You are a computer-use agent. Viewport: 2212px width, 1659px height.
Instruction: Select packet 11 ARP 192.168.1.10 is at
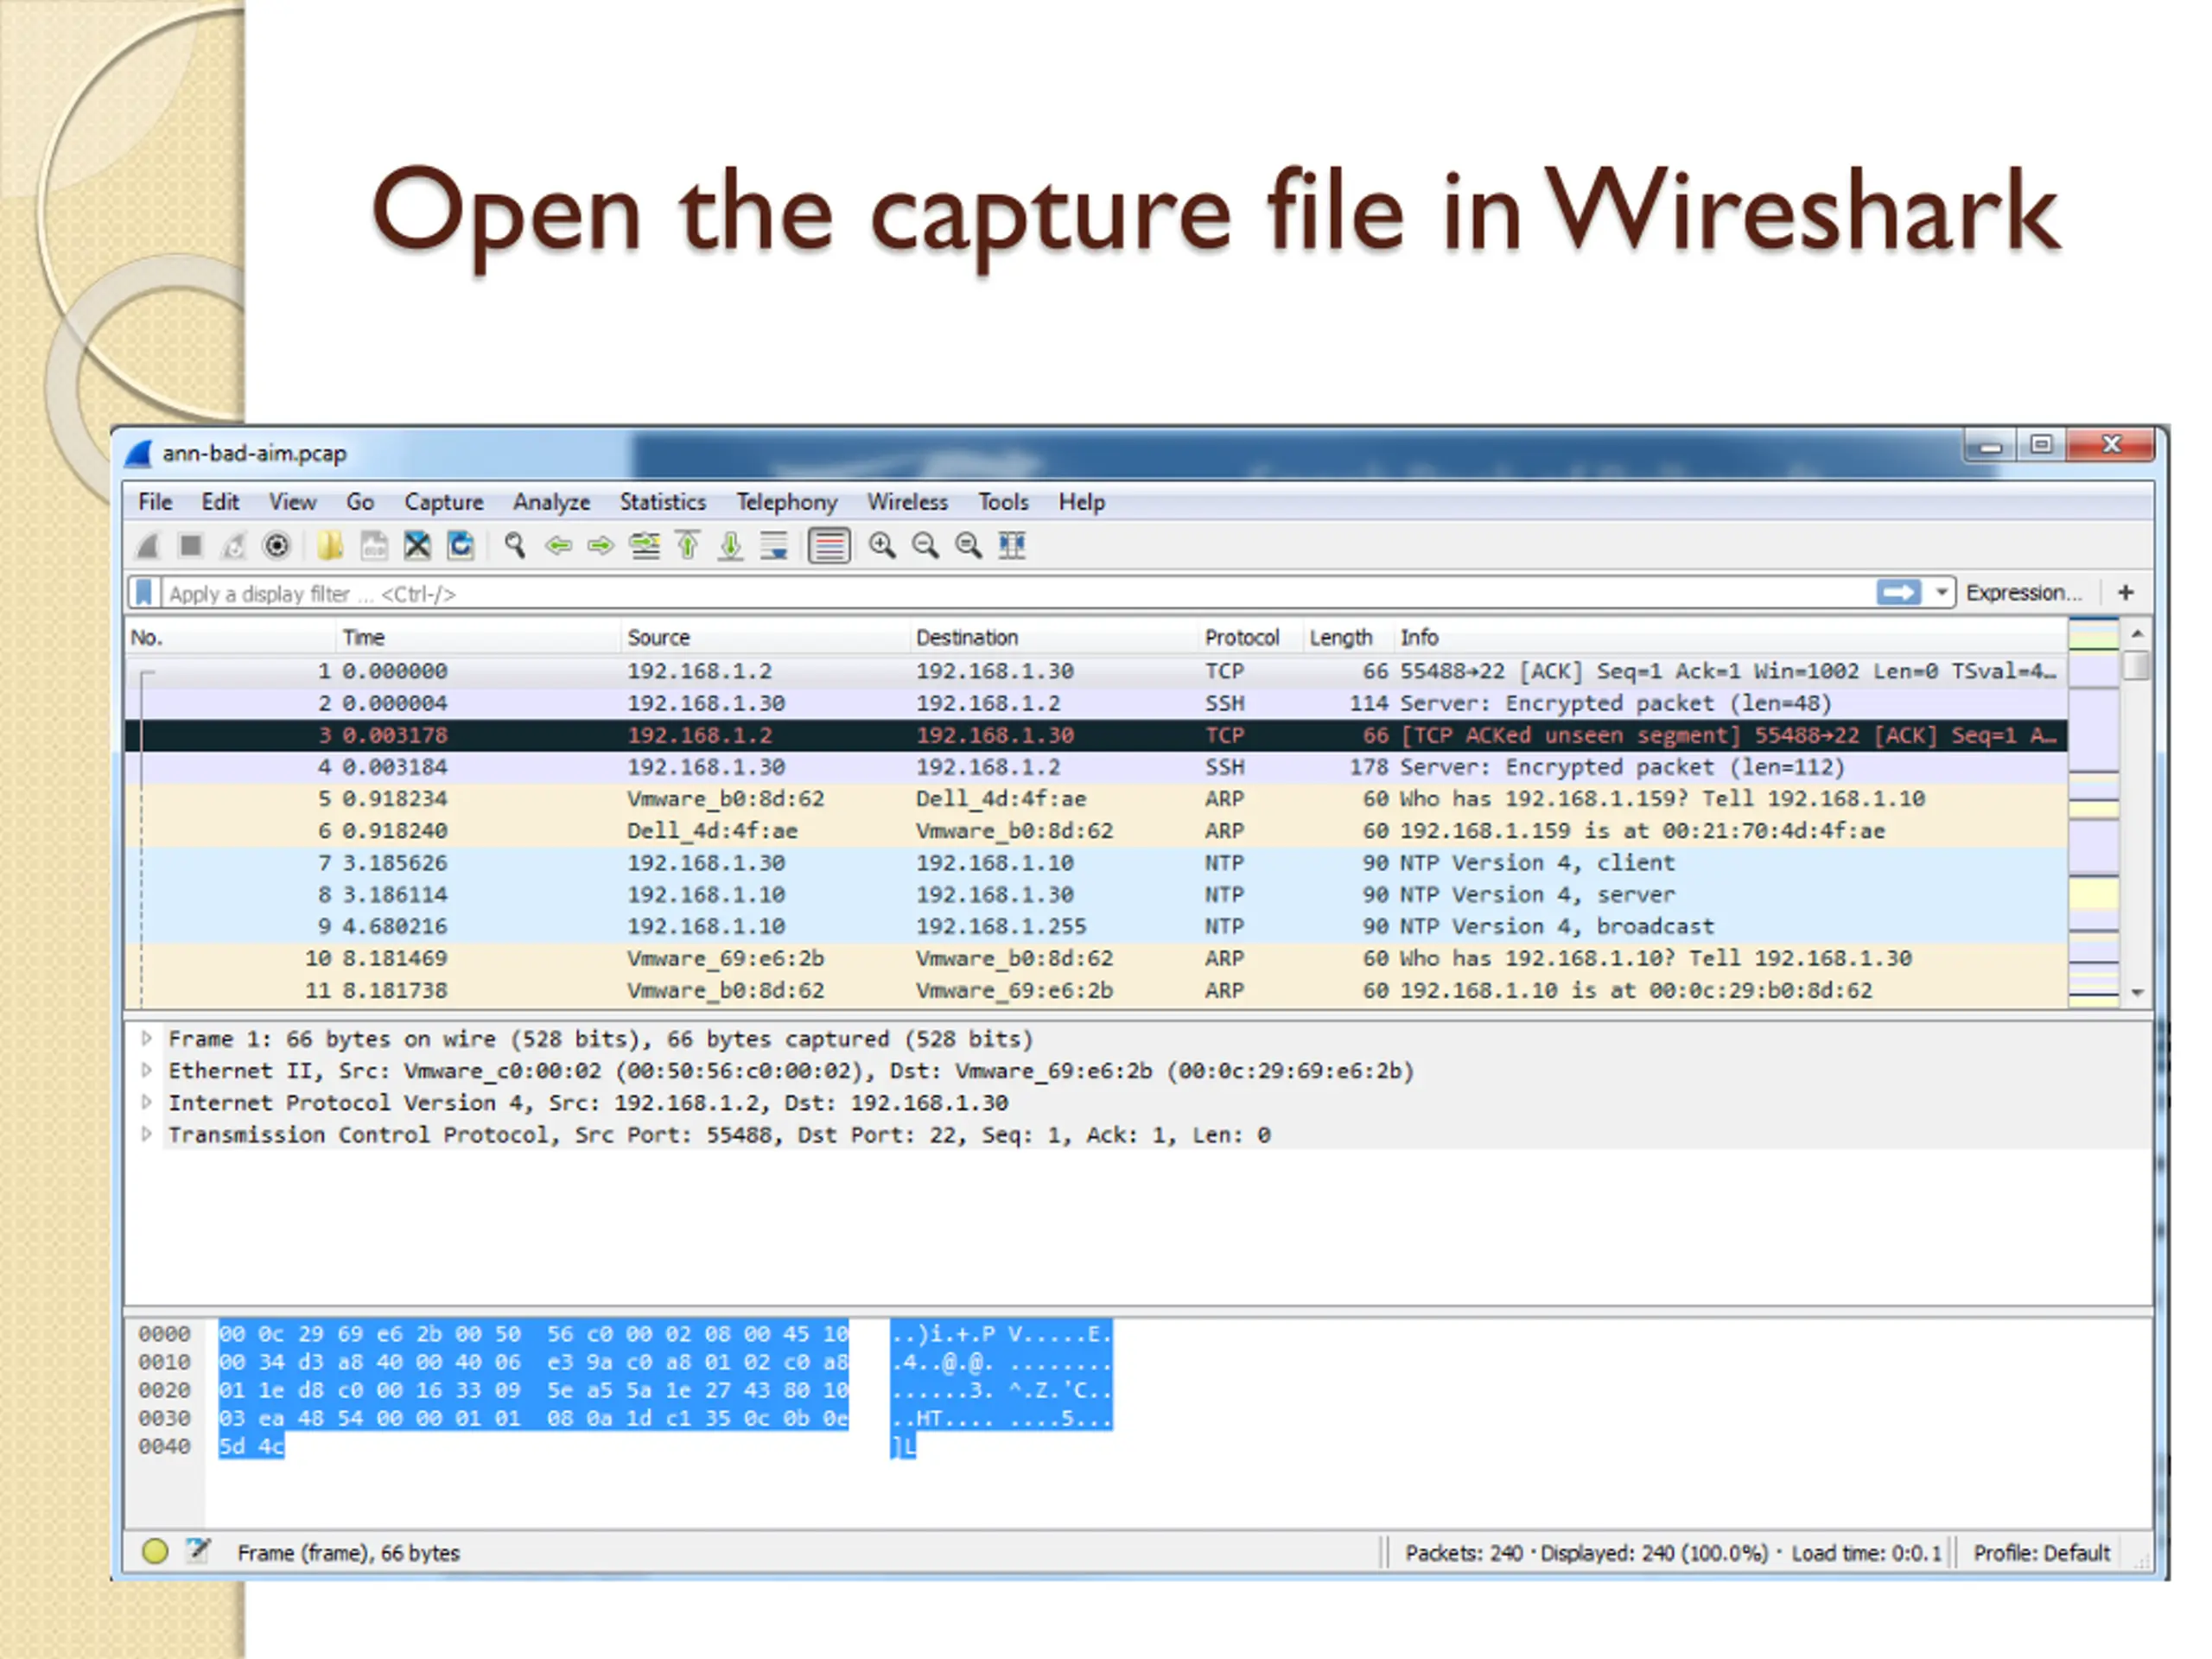pos(1096,991)
